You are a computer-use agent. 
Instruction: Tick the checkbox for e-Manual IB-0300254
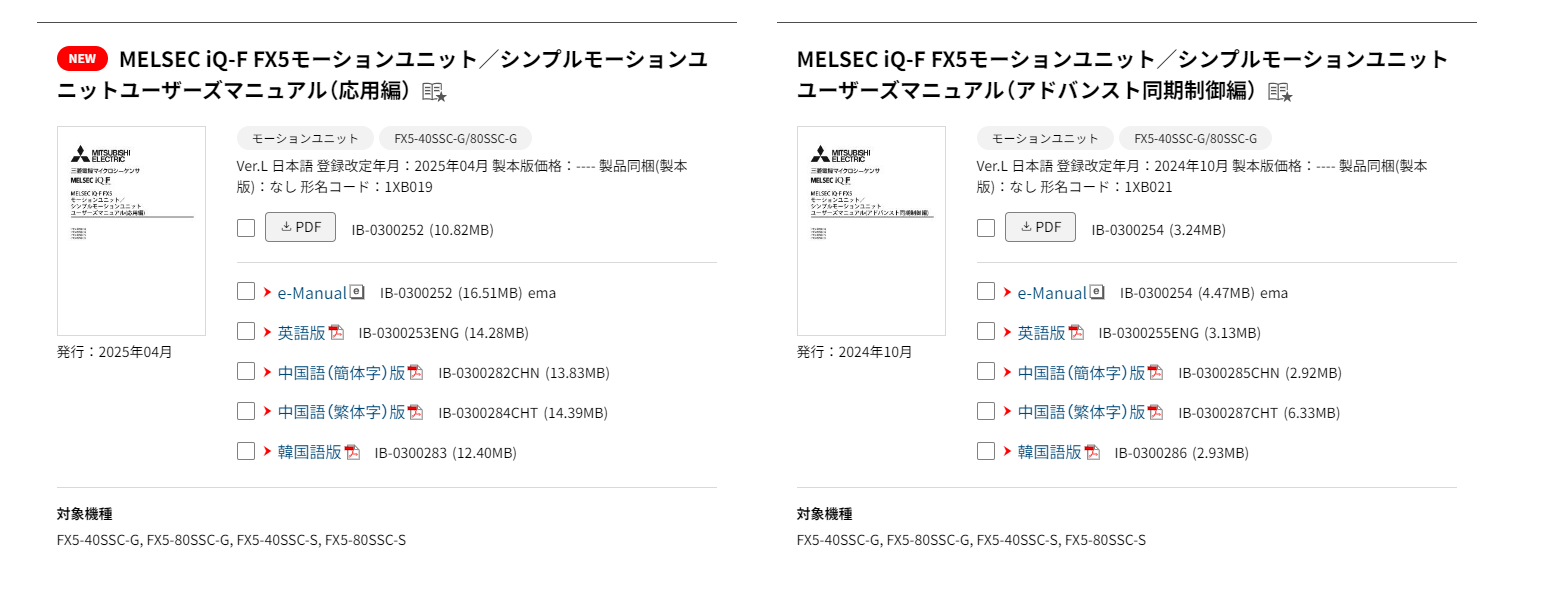[986, 292]
